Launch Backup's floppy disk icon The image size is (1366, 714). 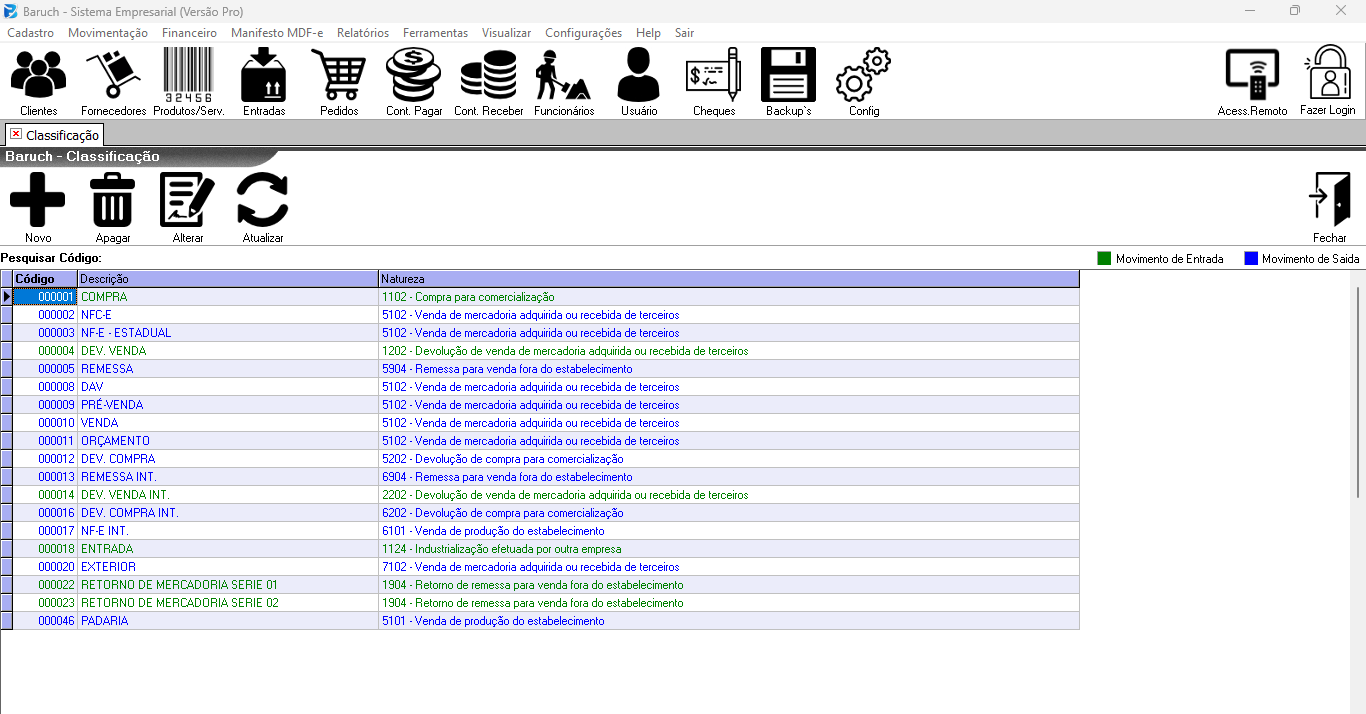(x=788, y=76)
